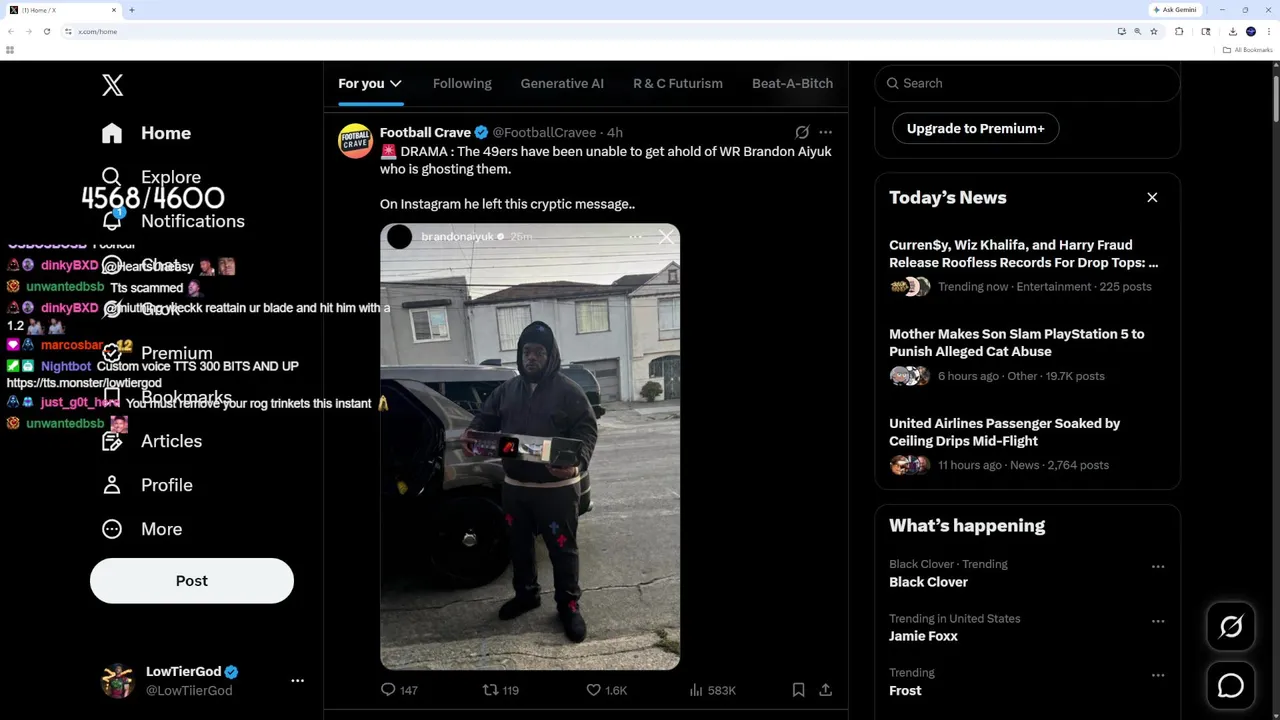This screenshot has width=1280, height=720.
Task: Like the Football Crave post
Action: [x=594, y=690]
